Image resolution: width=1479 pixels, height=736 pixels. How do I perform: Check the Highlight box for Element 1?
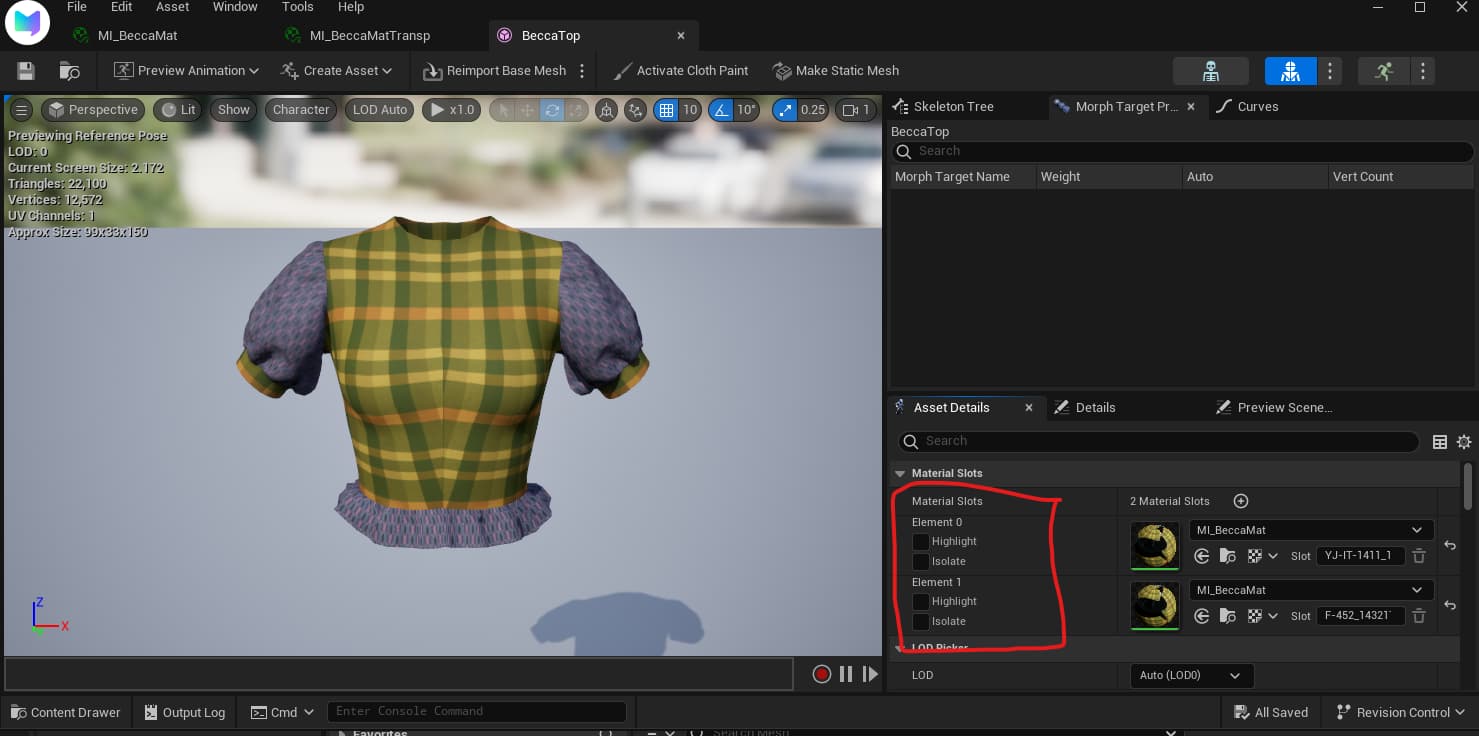921,602
